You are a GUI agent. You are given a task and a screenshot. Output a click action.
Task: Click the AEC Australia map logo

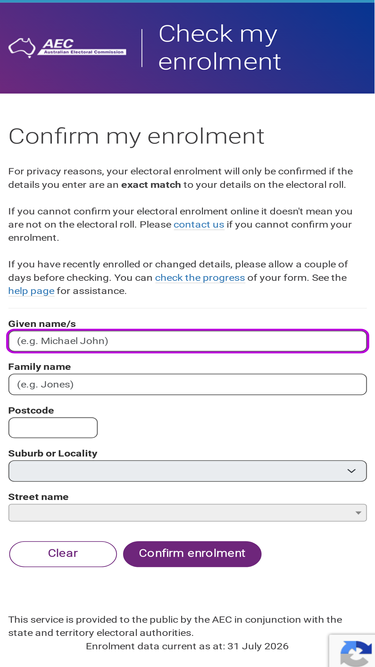22,47
